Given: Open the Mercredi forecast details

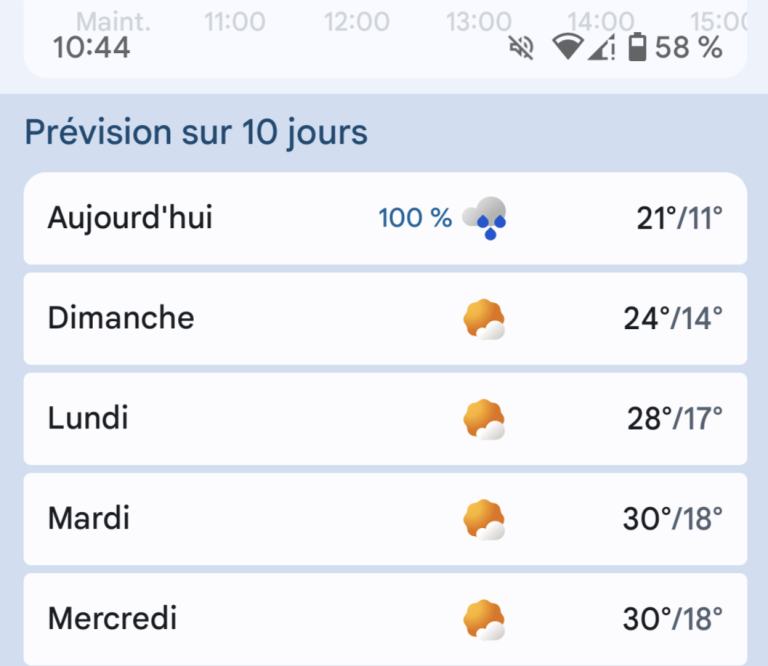Looking at the screenshot, I should click(385, 619).
